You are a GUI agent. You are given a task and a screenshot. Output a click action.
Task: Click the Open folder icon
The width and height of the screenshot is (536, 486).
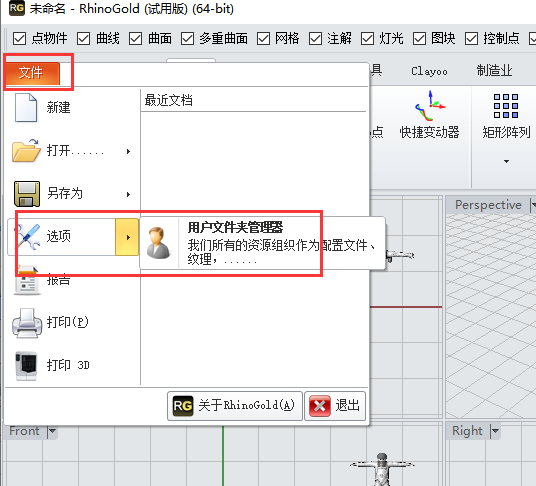coord(26,150)
